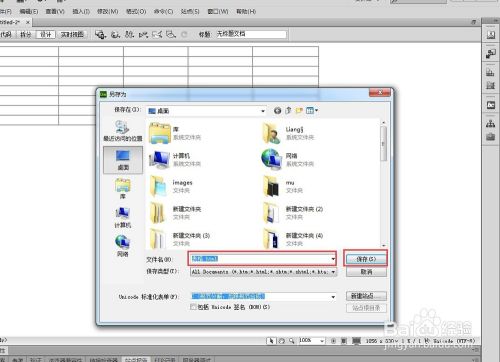Select the 新建文件夹 (2) folder
500x362 pixels.
click(293, 213)
